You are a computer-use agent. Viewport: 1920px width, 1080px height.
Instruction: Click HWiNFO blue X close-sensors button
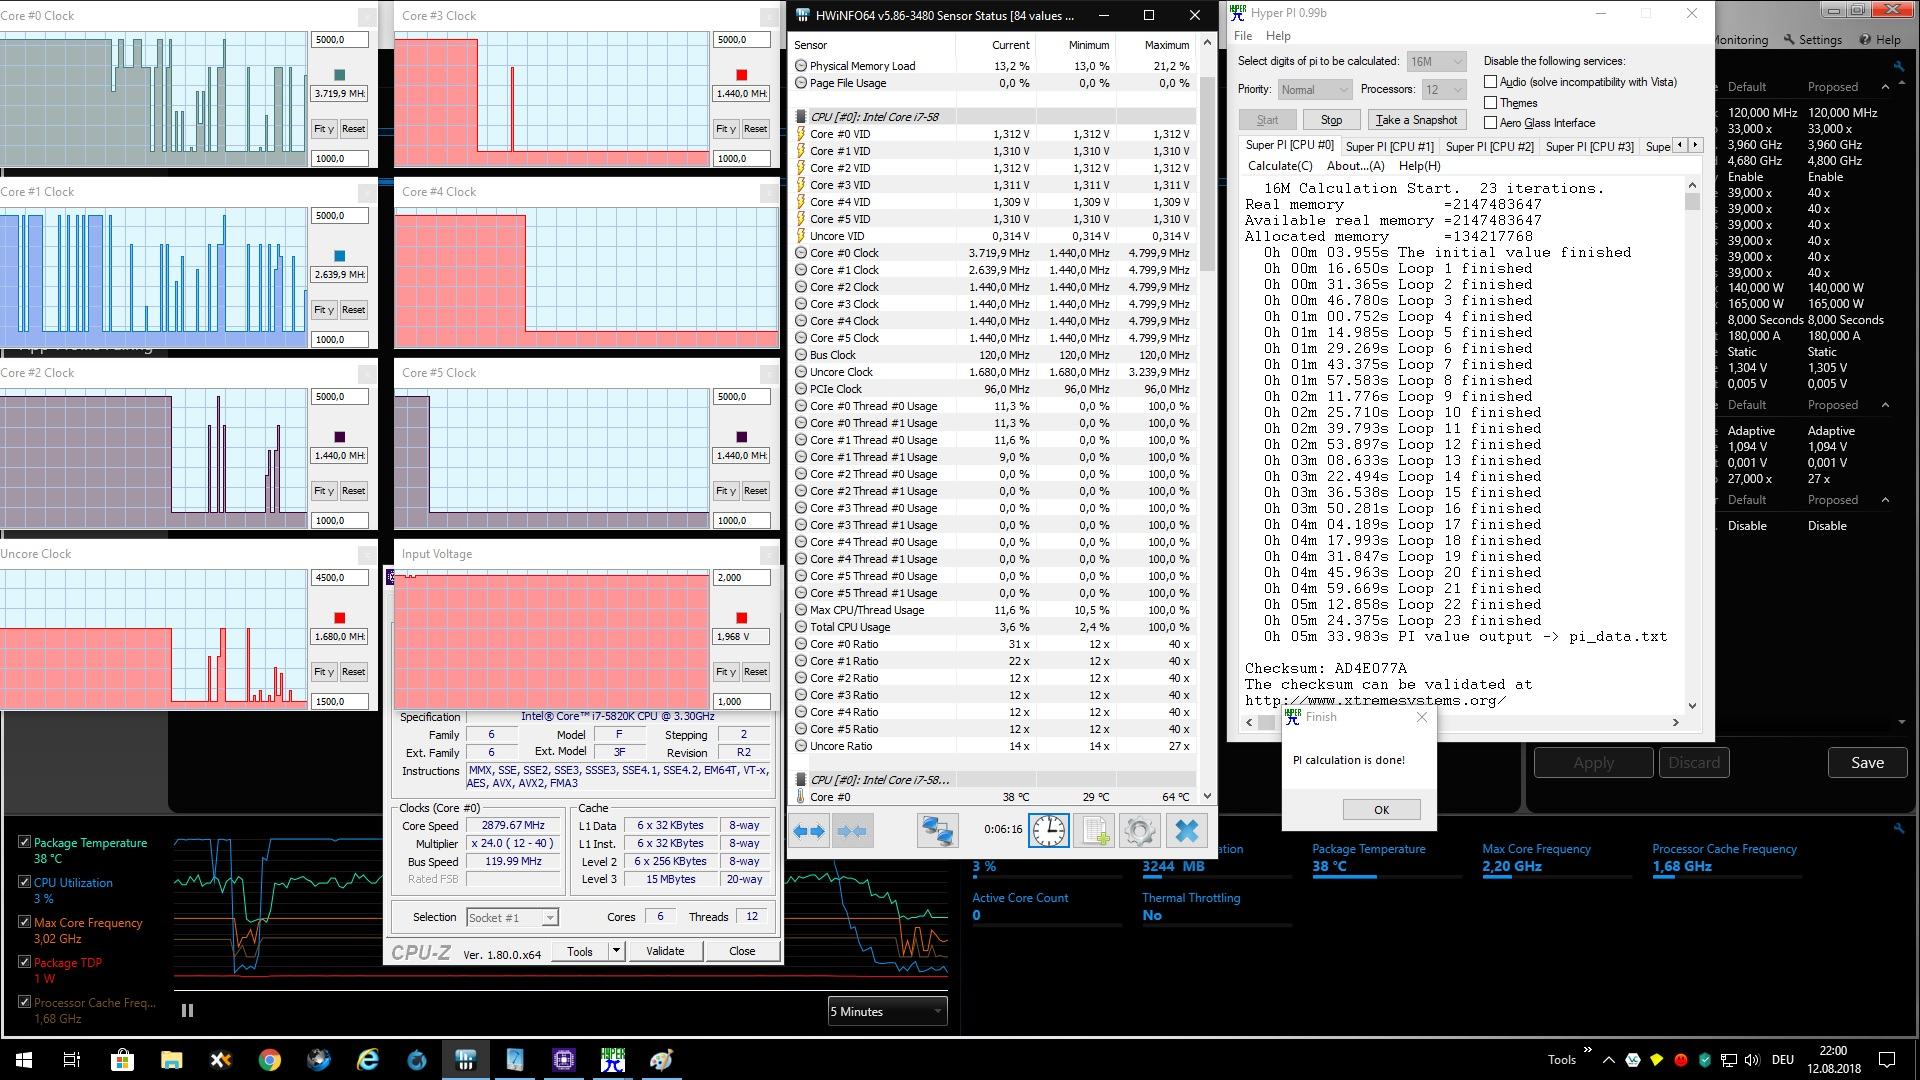click(1187, 831)
